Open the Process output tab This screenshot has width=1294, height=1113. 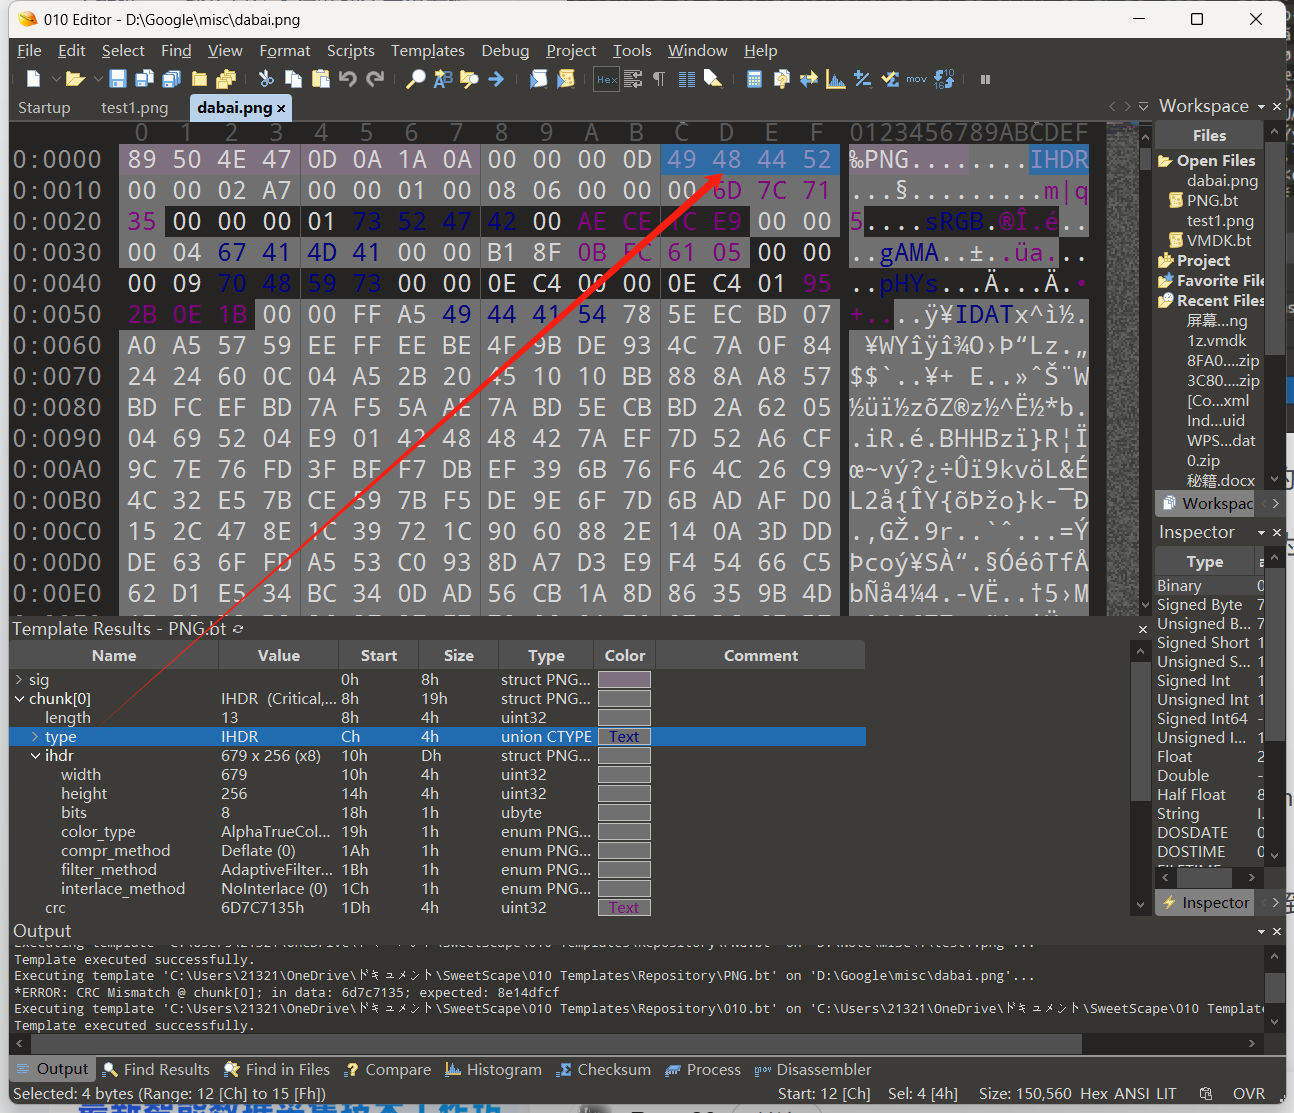[x=702, y=1070]
